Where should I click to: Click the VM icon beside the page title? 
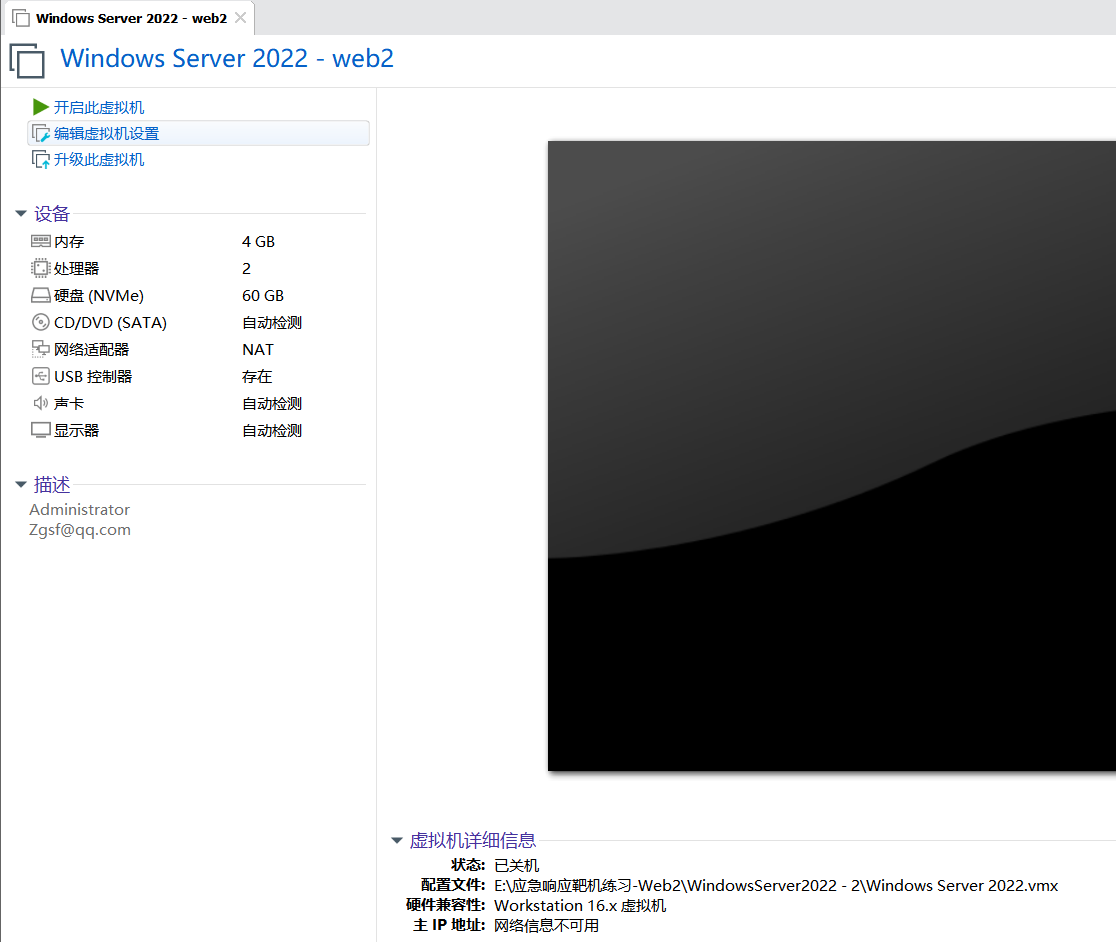click(27, 60)
